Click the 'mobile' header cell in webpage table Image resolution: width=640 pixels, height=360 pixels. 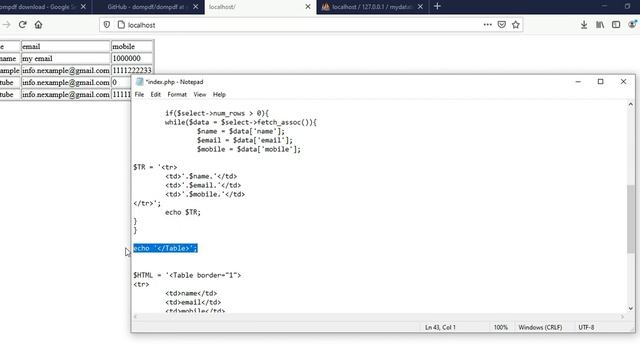132,47
